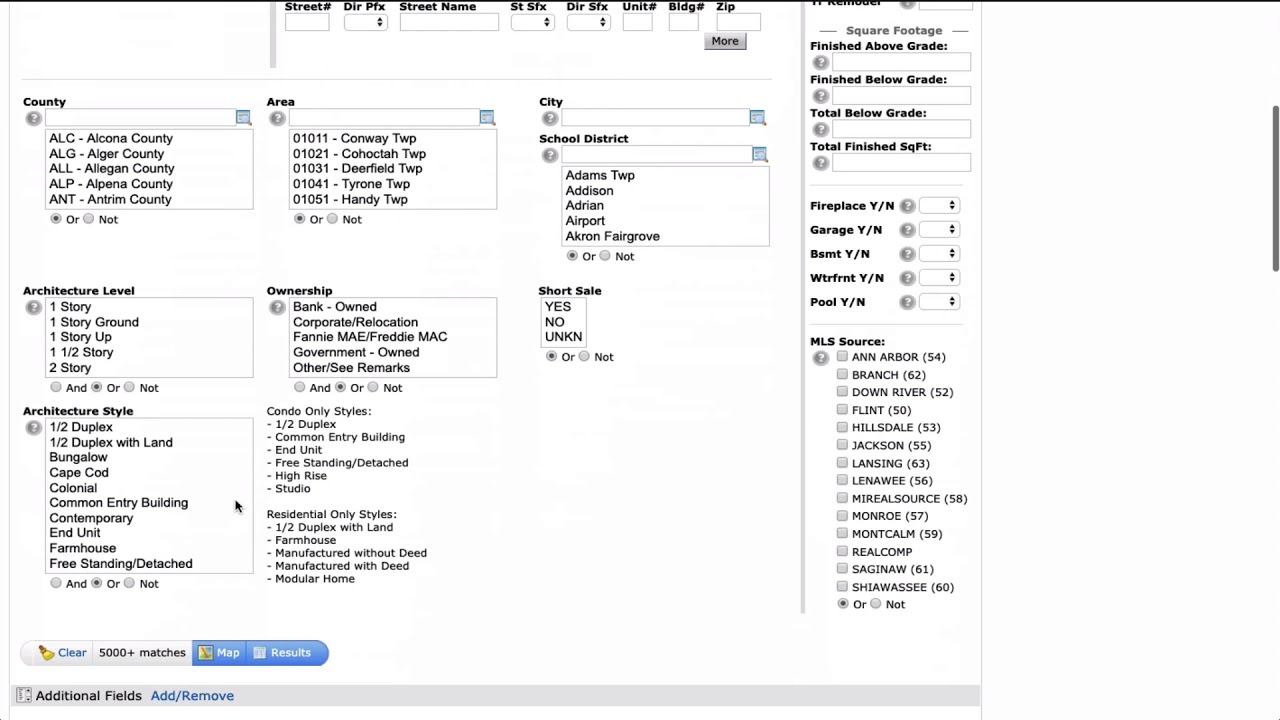Image resolution: width=1280 pixels, height=720 pixels.
Task: Show help for Garage Y/N
Action: pos(907,230)
